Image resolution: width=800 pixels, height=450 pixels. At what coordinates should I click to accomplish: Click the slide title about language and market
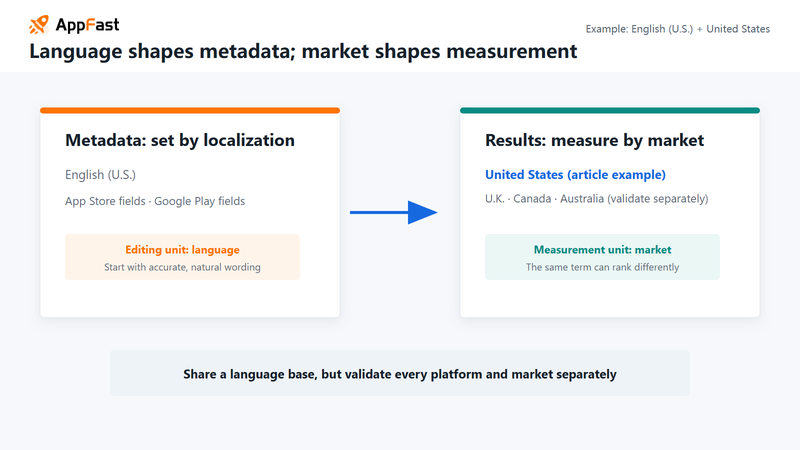click(x=303, y=52)
